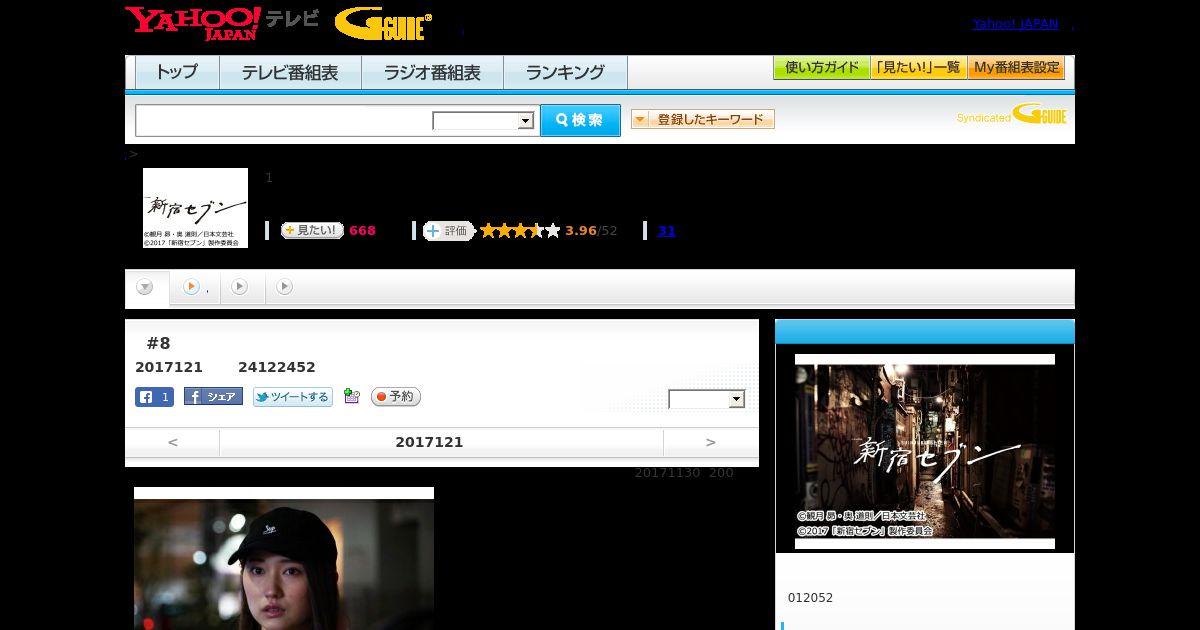Click the episode photo of woman in cap
The height and width of the screenshot is (630, 1200).
(284, 559)
